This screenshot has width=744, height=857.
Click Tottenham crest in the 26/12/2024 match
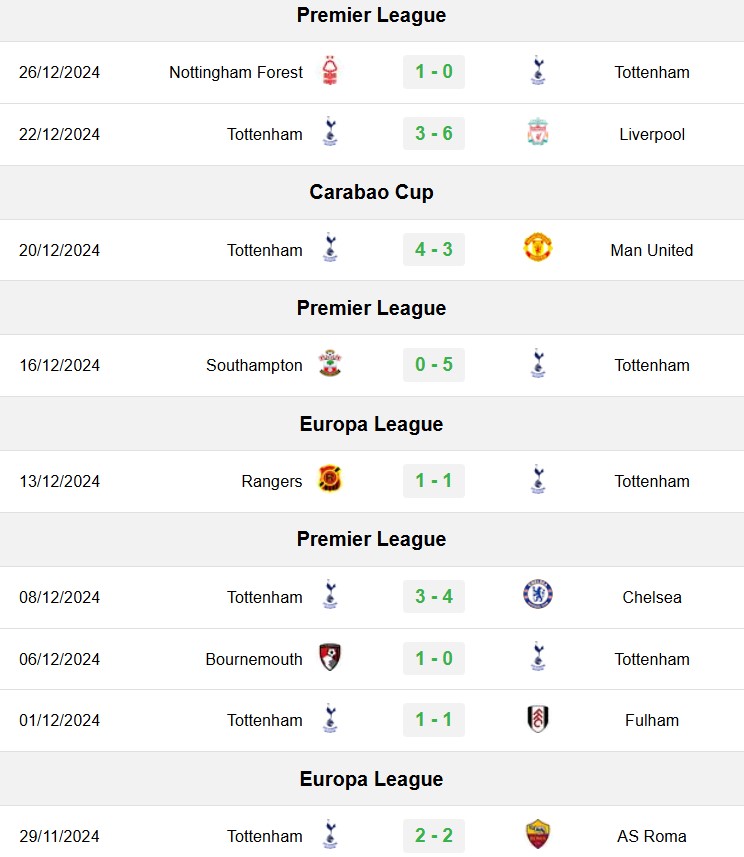(x=538, y=71)
